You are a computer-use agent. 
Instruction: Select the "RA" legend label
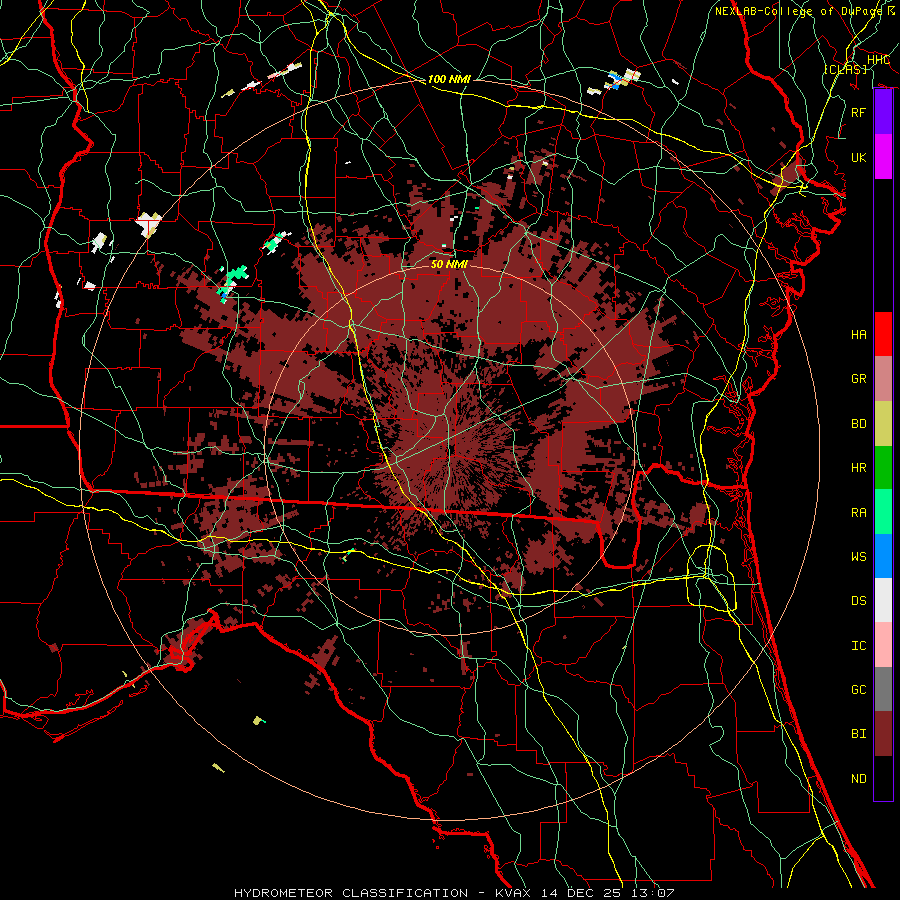coord(858,513)
